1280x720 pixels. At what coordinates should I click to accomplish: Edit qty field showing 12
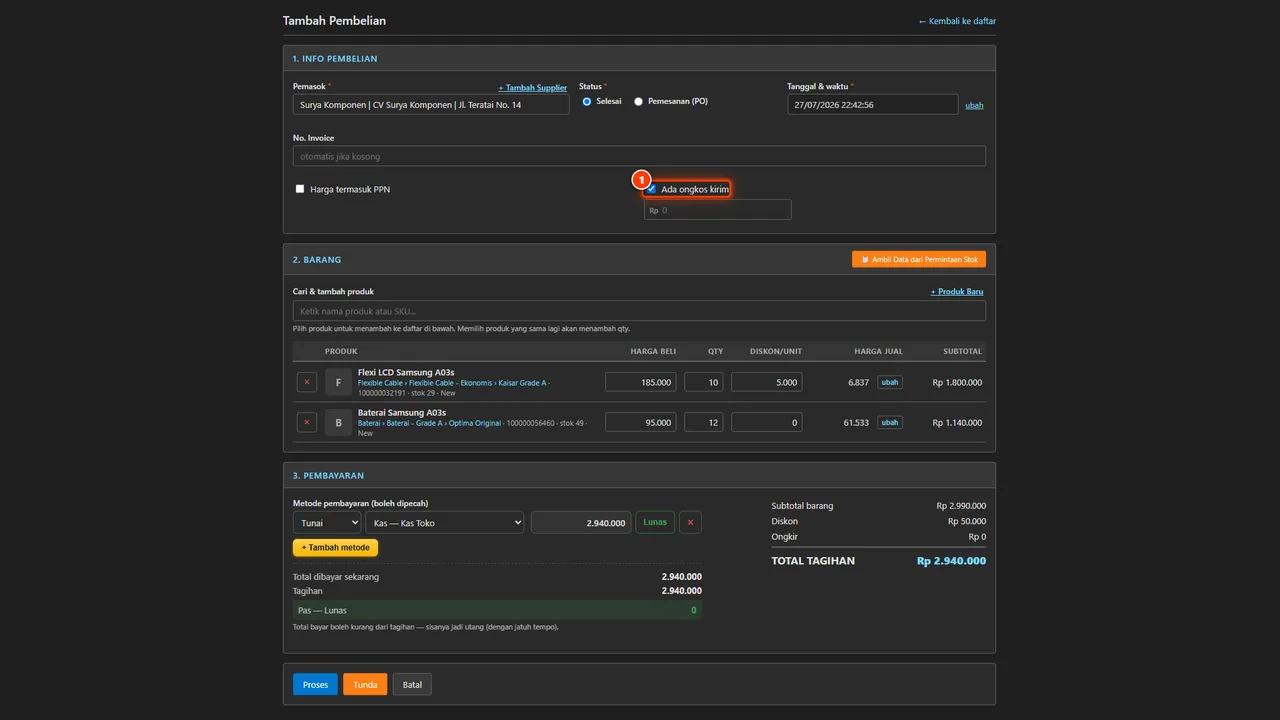click(x=704, y=422)
